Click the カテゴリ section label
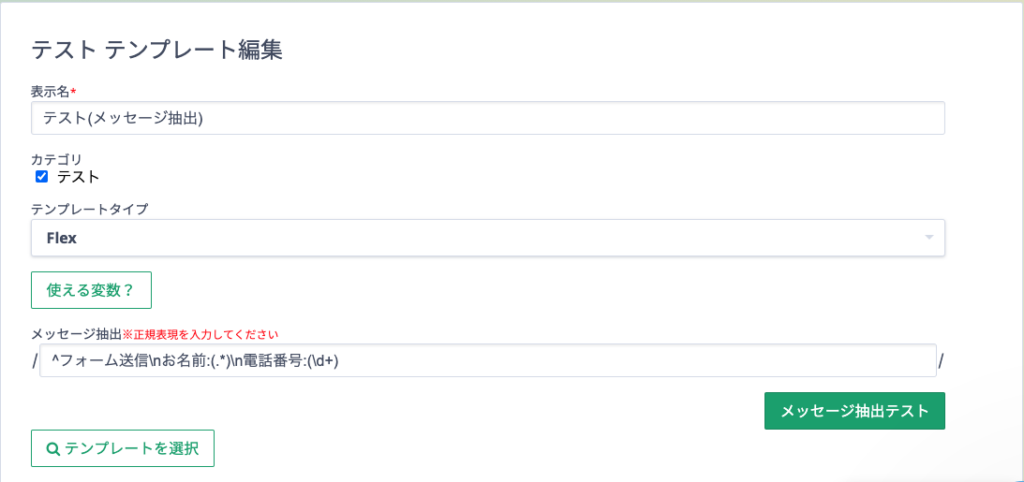This screenshot has width=1024, height=482. (x=57, y=159)
